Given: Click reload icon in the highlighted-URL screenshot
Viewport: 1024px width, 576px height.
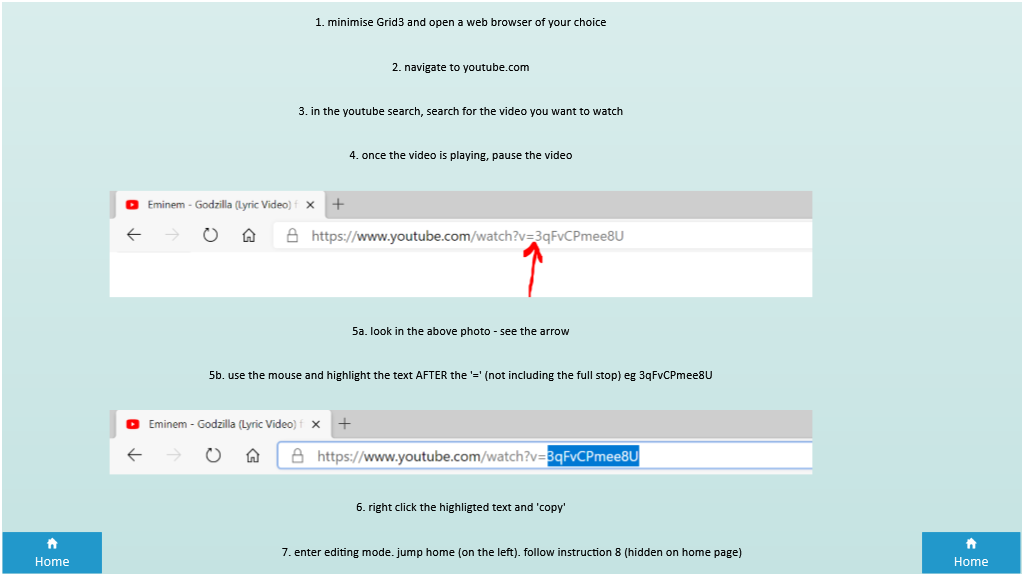Looking at the screenshot, I should click(213, 455).
